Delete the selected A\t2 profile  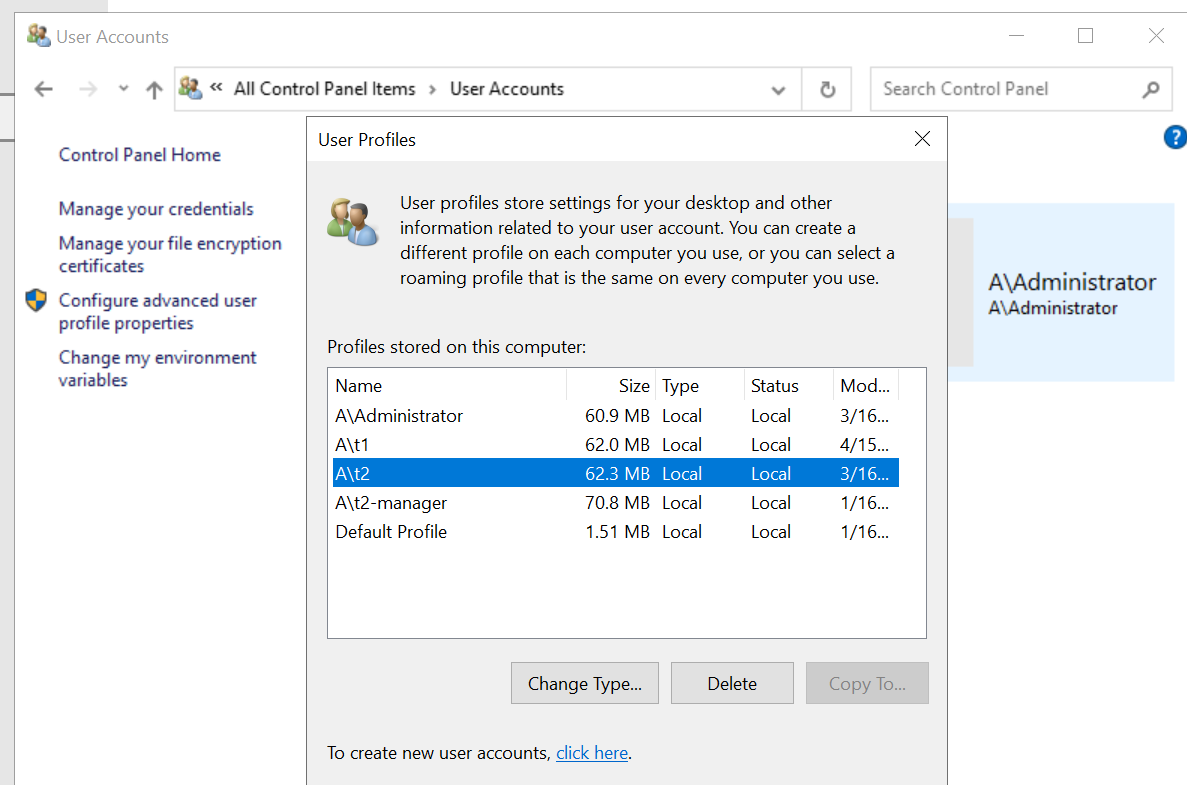coord(732,683)
